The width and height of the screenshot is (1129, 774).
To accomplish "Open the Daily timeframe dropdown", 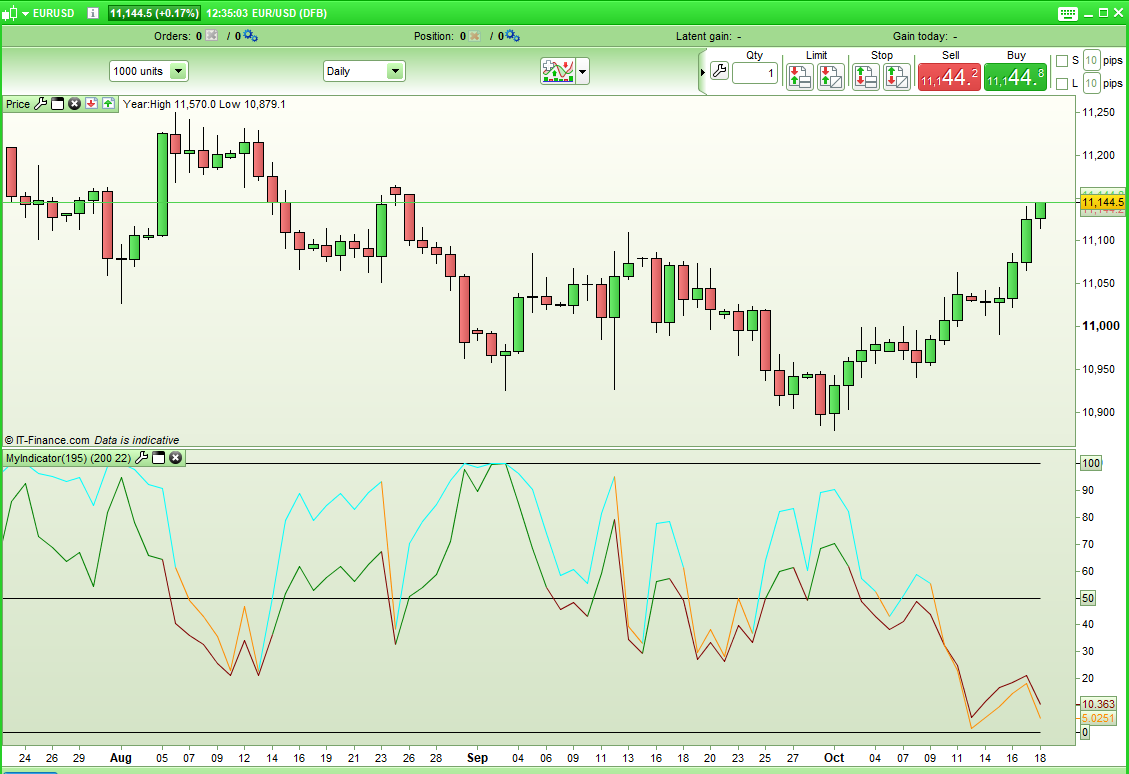I will coord(364,71).
